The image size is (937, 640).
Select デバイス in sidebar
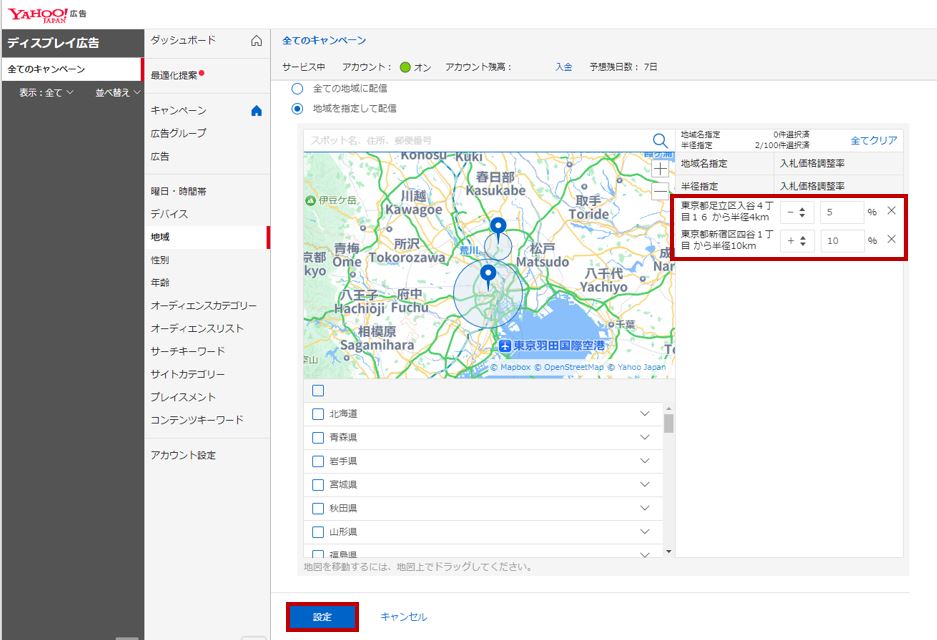click(169, 214)
